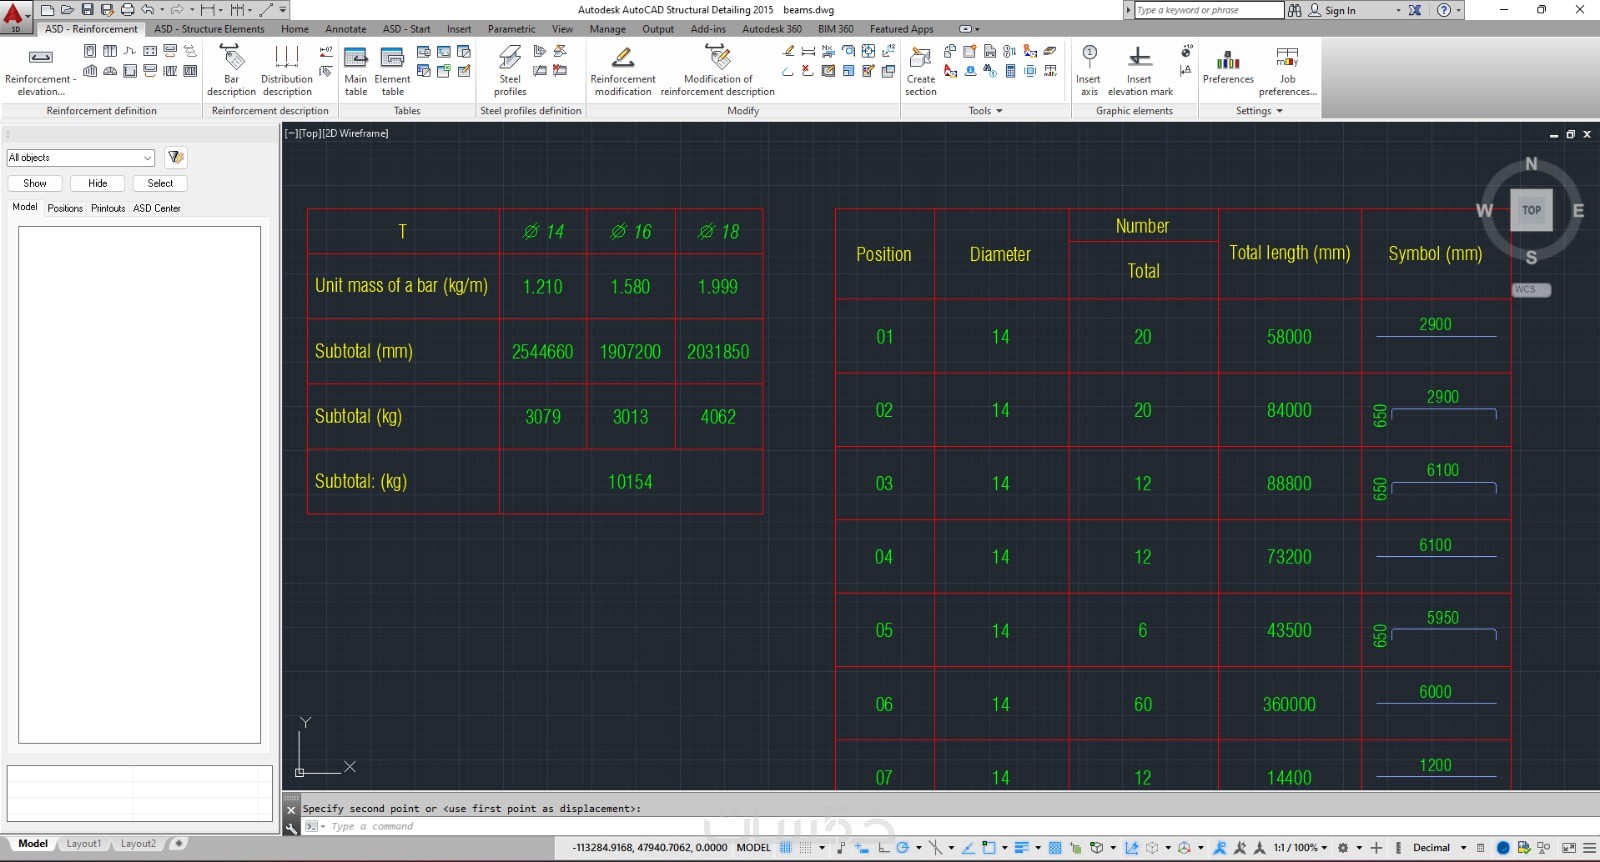This screenshot has height=862, width=1600.
Task: Open the AutoCAD application menu button
Action: pyautogui.click(x=16, y=16)
